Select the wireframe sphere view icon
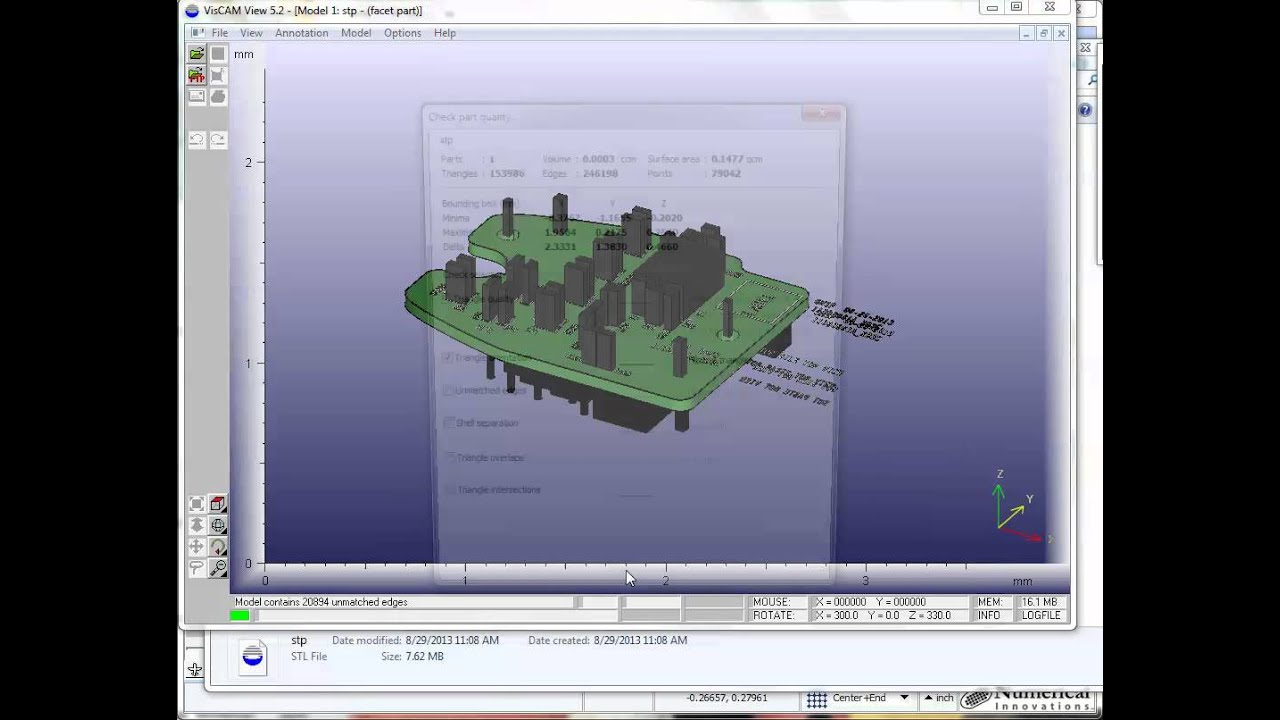The image size is (1280, 720). coord(218,526)
